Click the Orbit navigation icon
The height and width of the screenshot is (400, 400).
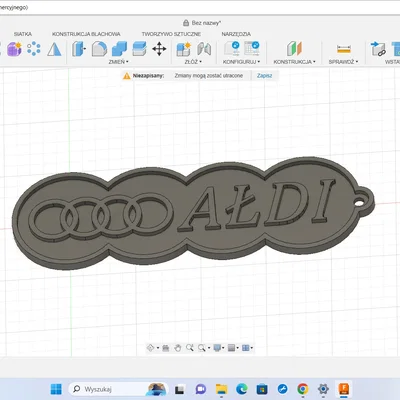150,348
